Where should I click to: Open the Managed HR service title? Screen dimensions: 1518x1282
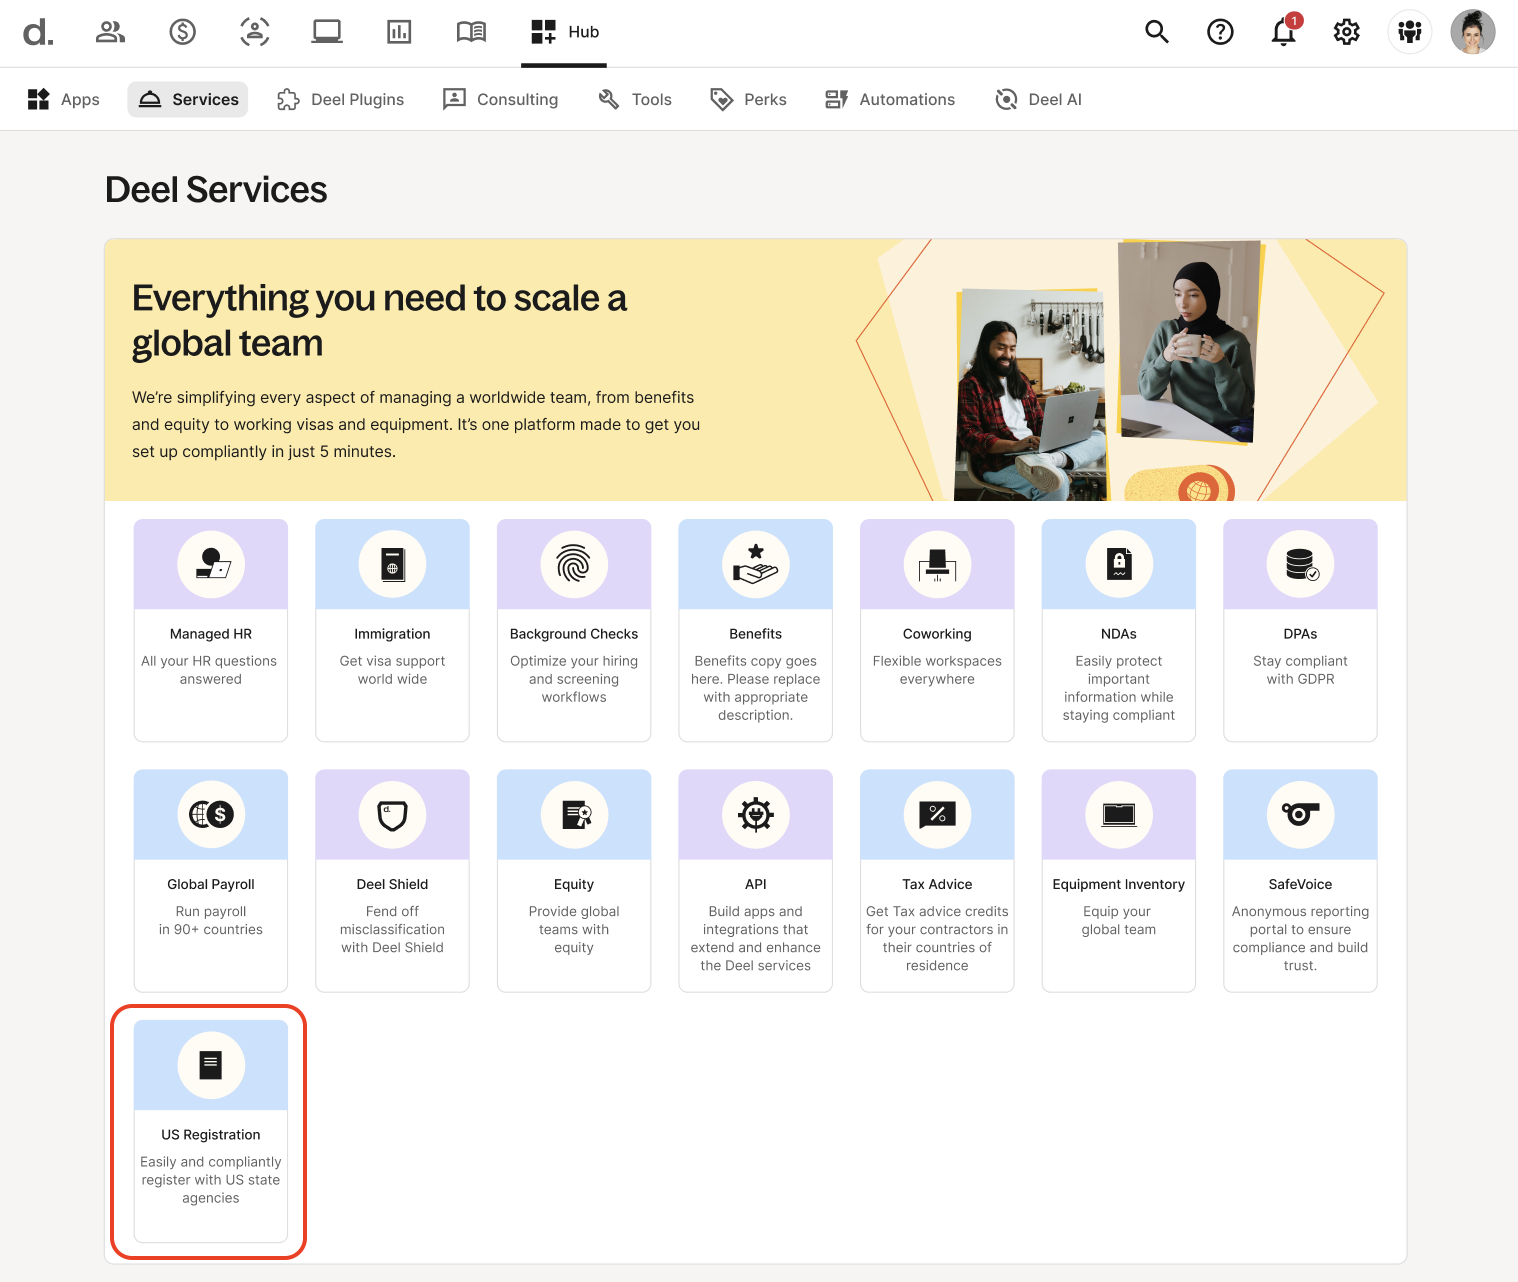(x=211, y=634)
